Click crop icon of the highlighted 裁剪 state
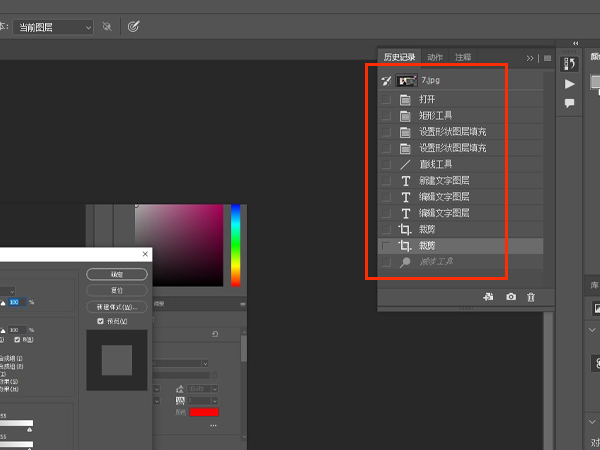The height and width of the screenshot is (450, 600). pyautogui.click(x=405, y=246)
